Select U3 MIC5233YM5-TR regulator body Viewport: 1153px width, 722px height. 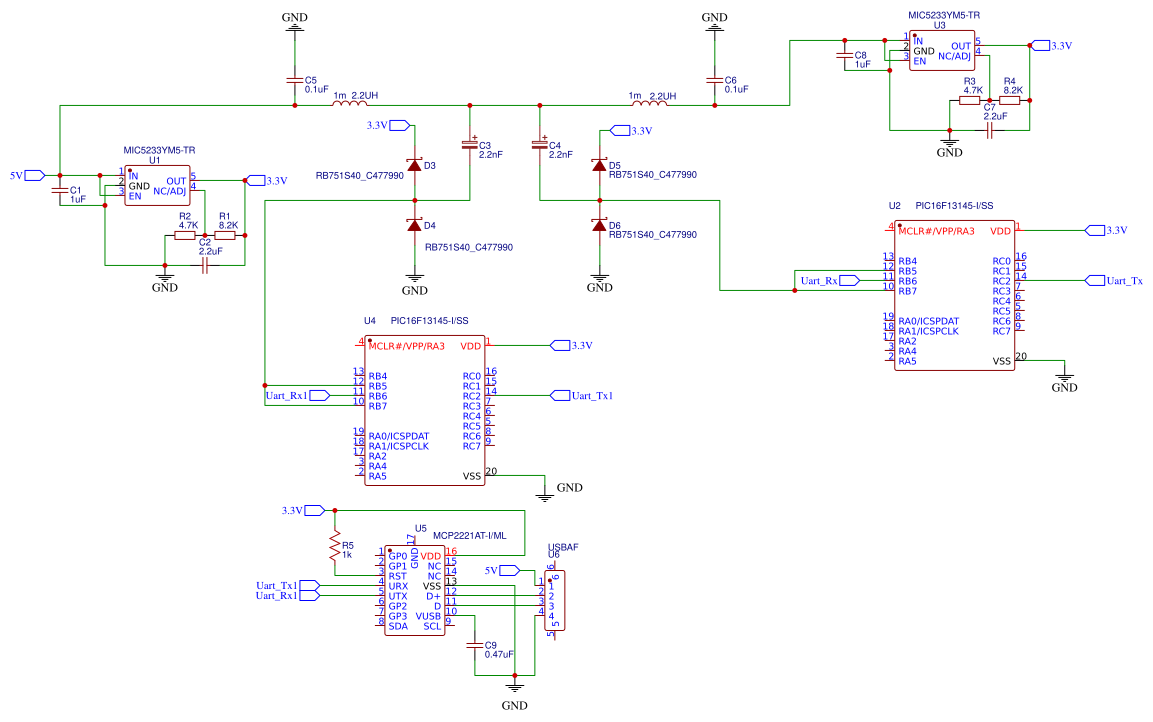point(942,50)
